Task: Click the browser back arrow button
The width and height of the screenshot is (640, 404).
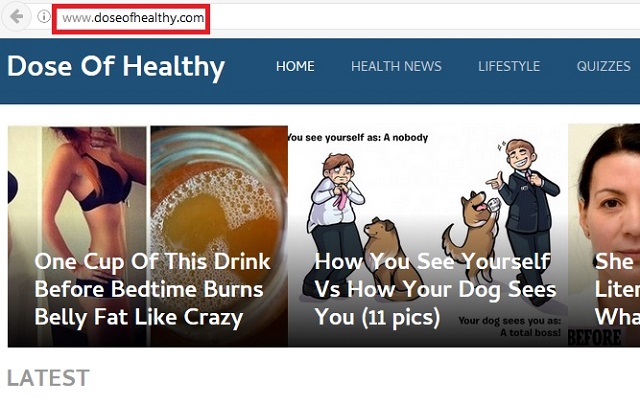Action: pyautogui.click(x=16, y=17)
